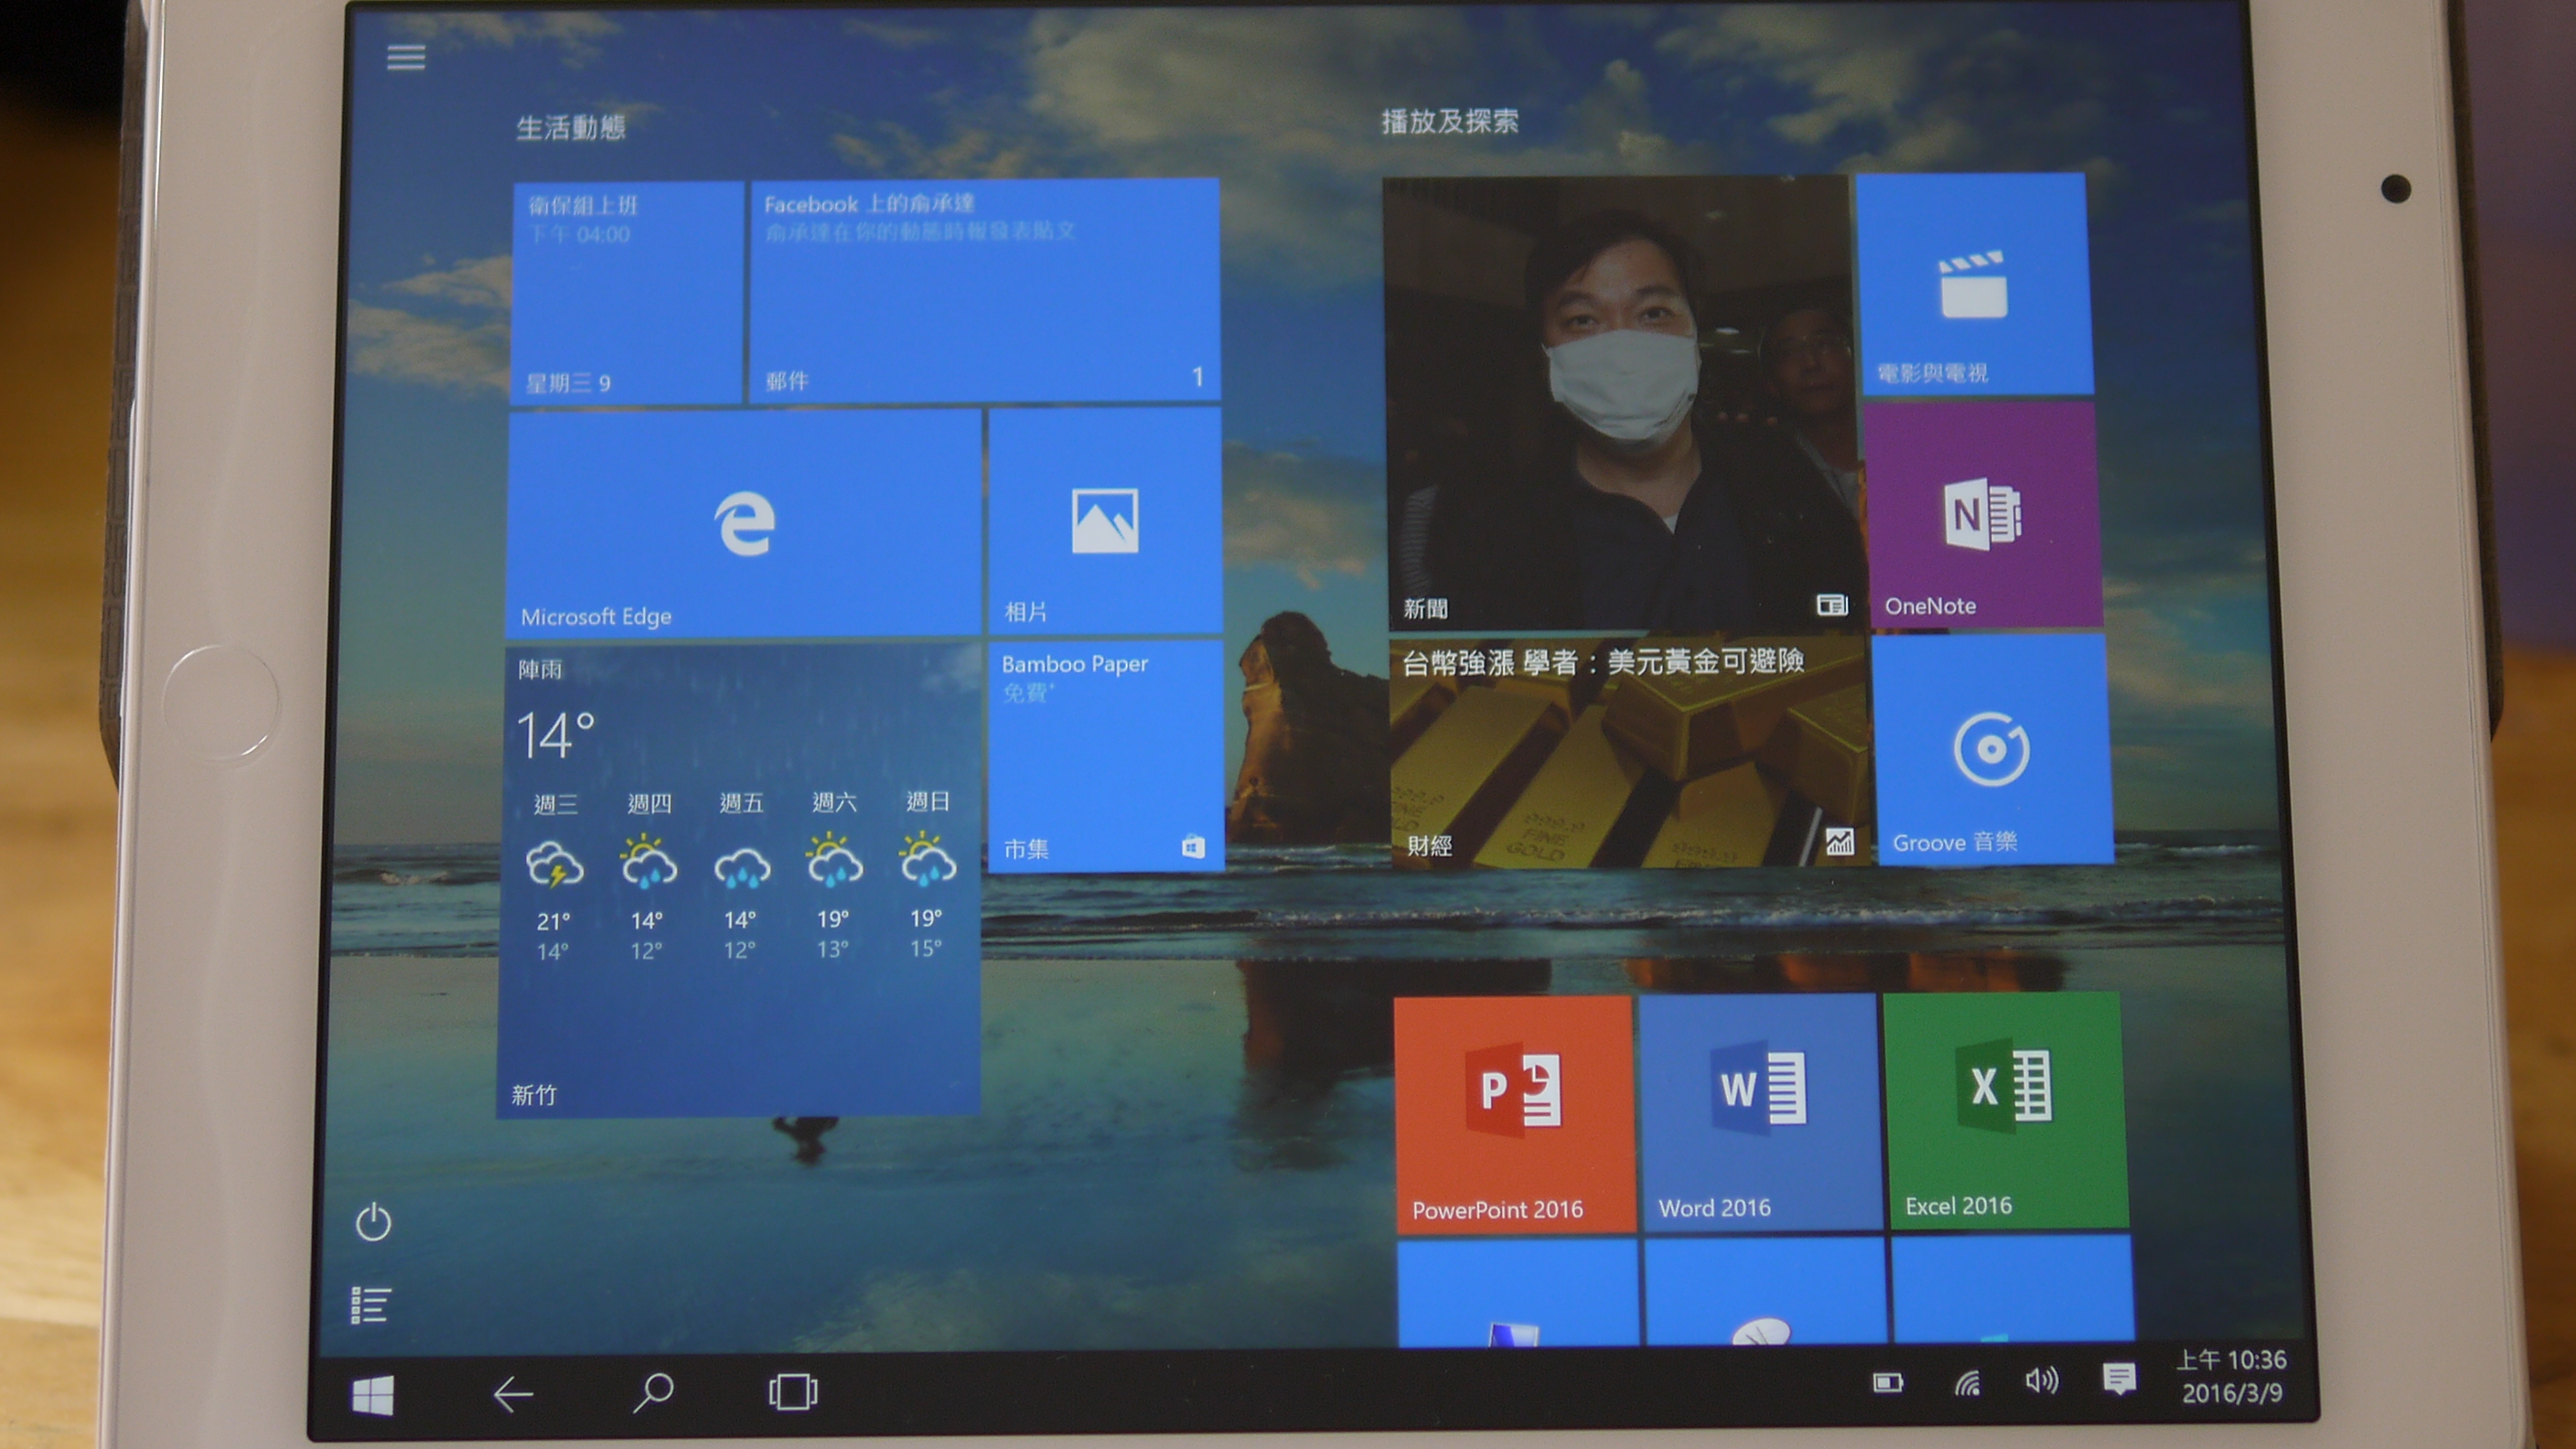The width and height of the screenshot is (2576, 1449).
Task: Launch OneNote tile
Action: point(1983,516)
